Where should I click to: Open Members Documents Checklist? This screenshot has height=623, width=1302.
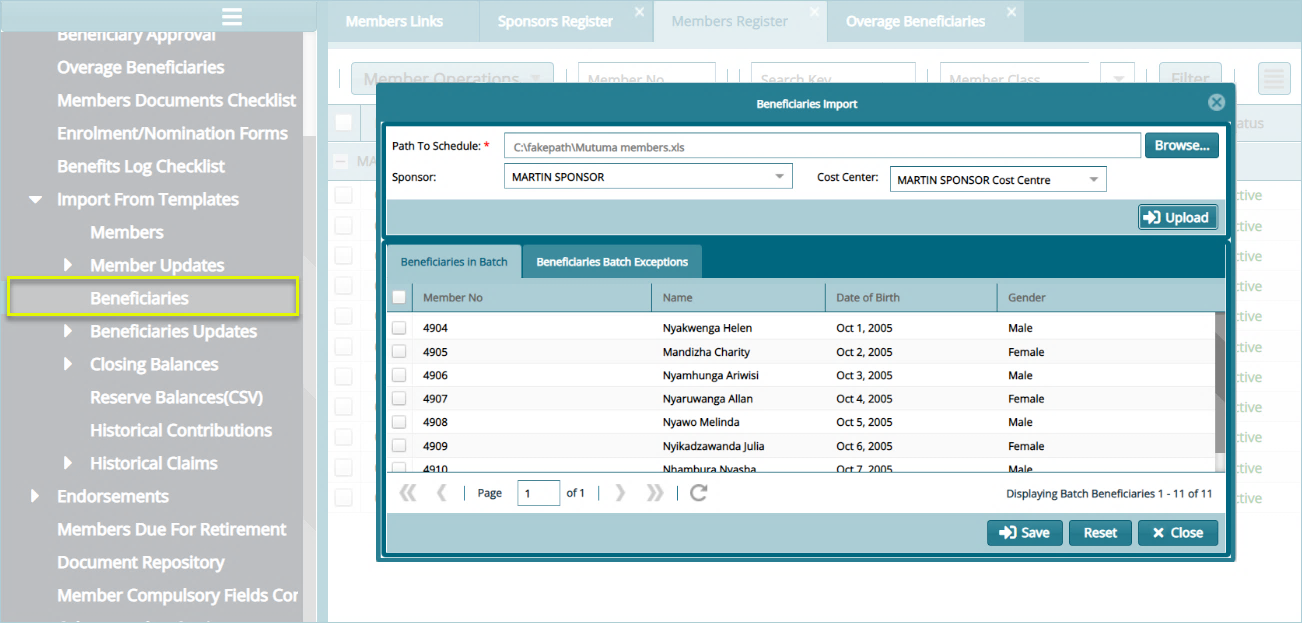[177, 100]
